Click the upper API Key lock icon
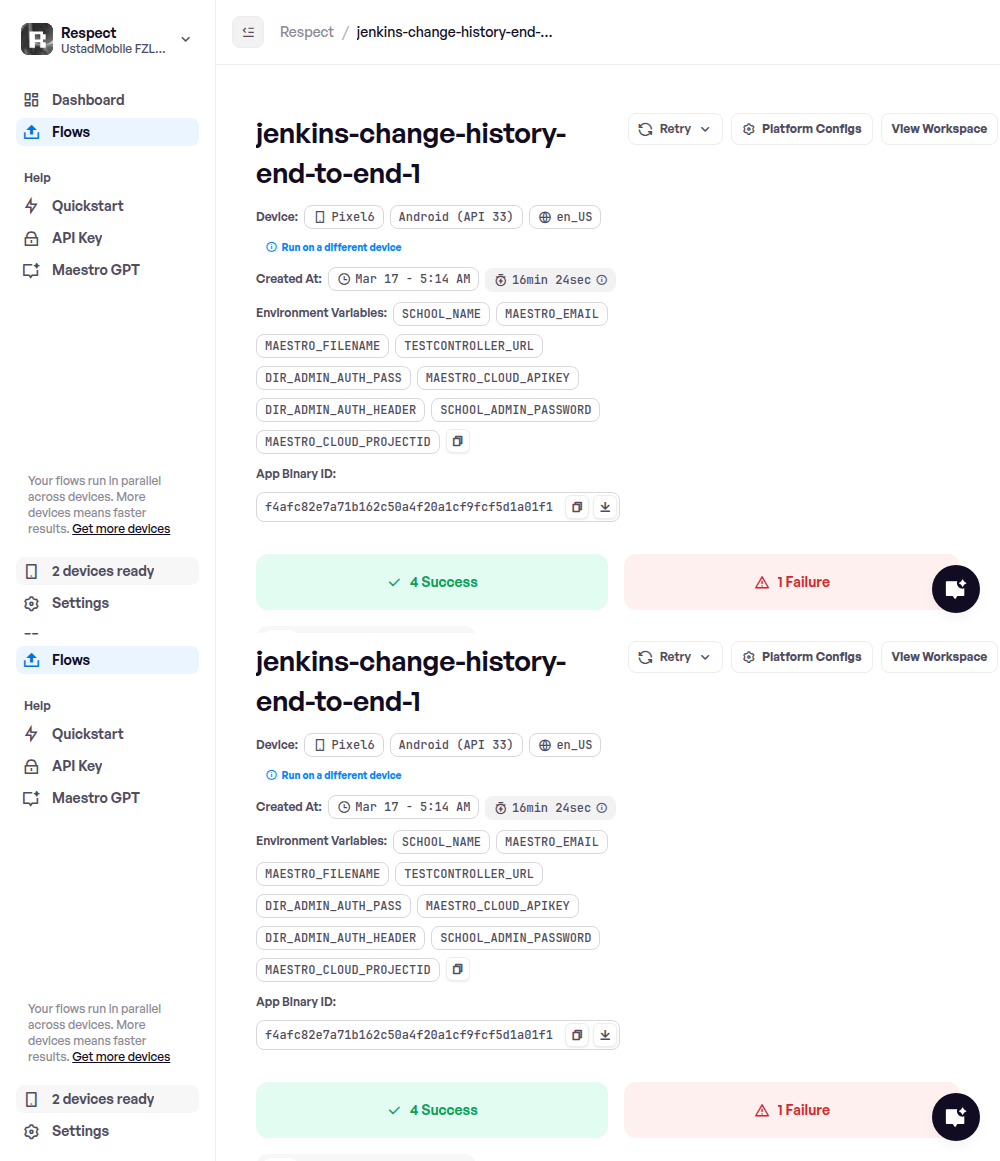 pos(32,238)
